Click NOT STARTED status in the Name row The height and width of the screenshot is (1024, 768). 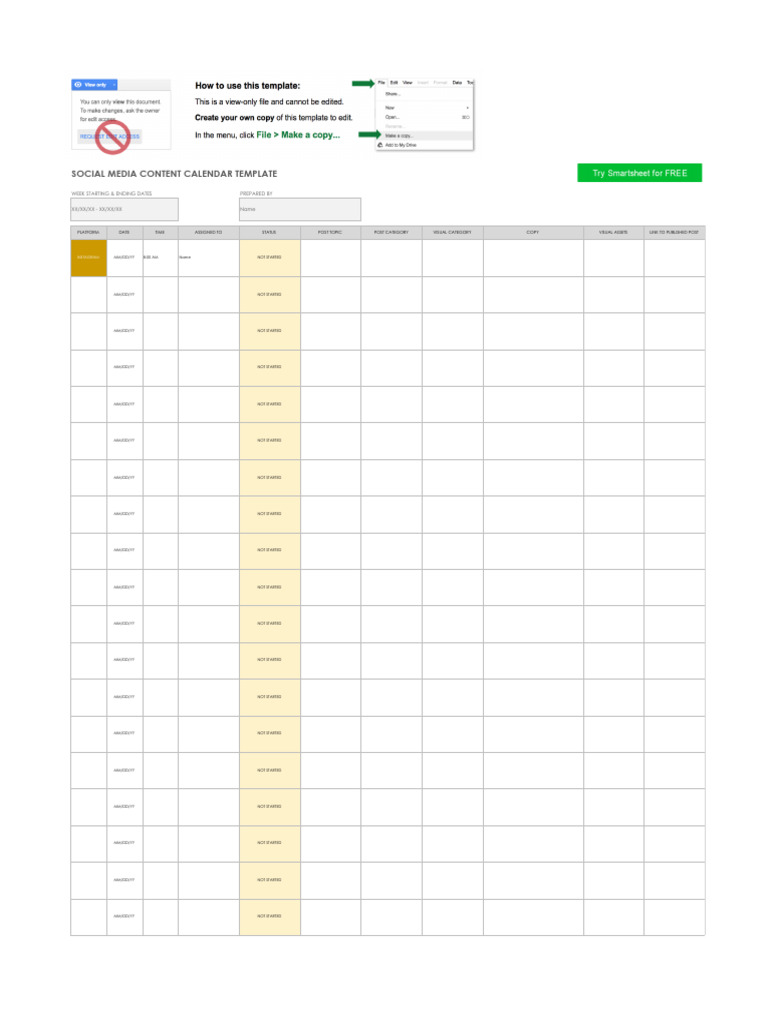270,258
